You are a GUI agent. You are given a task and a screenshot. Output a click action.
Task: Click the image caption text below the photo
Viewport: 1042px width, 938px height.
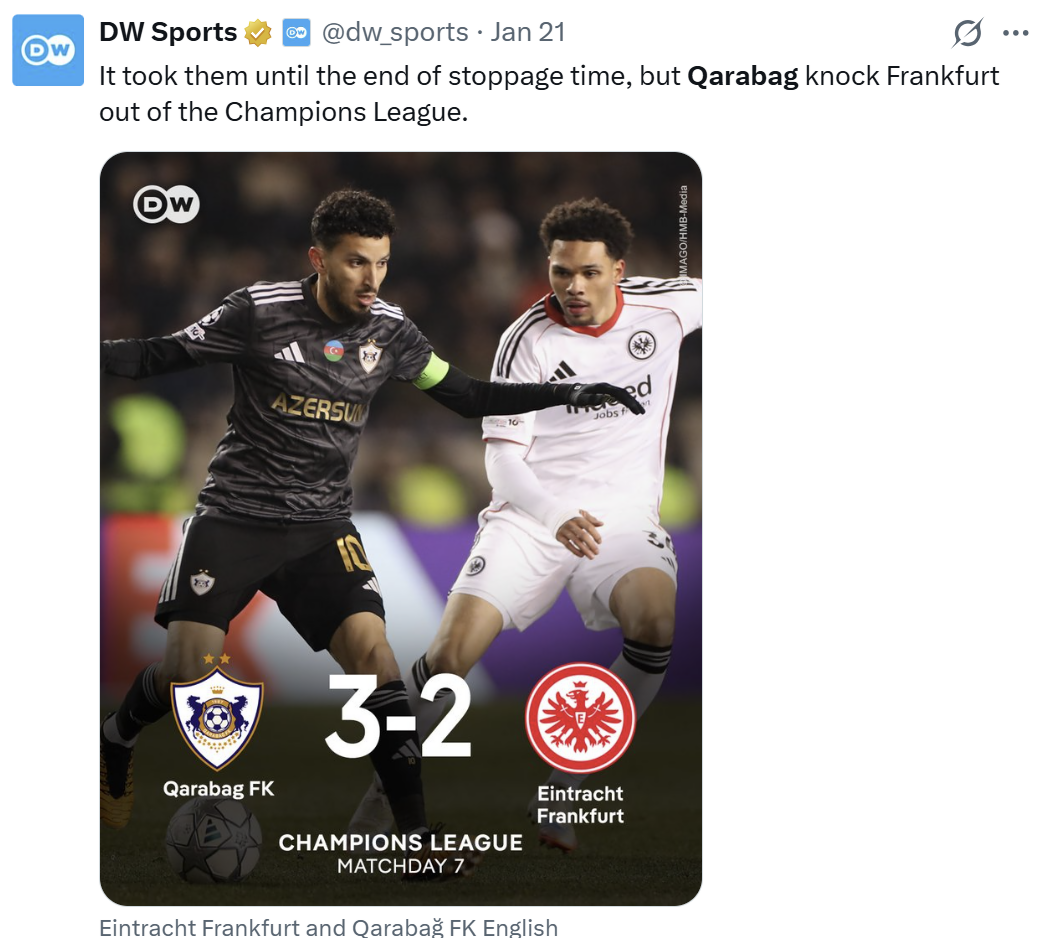(328, 927)
